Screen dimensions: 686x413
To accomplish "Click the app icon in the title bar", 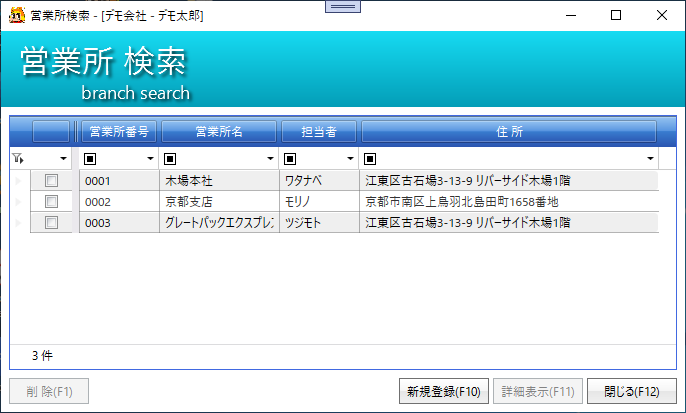I will [17, 15].
